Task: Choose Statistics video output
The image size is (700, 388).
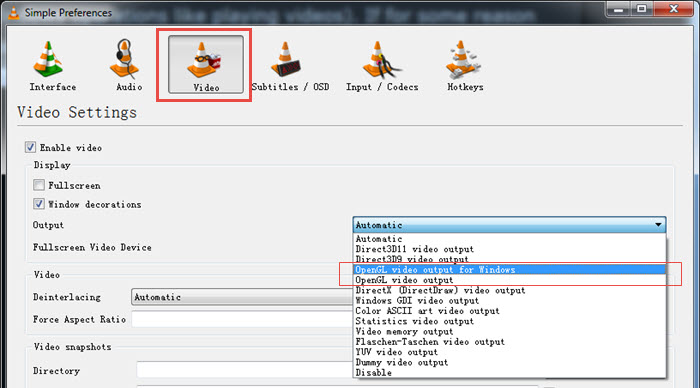Action: (x=509, y=321)
